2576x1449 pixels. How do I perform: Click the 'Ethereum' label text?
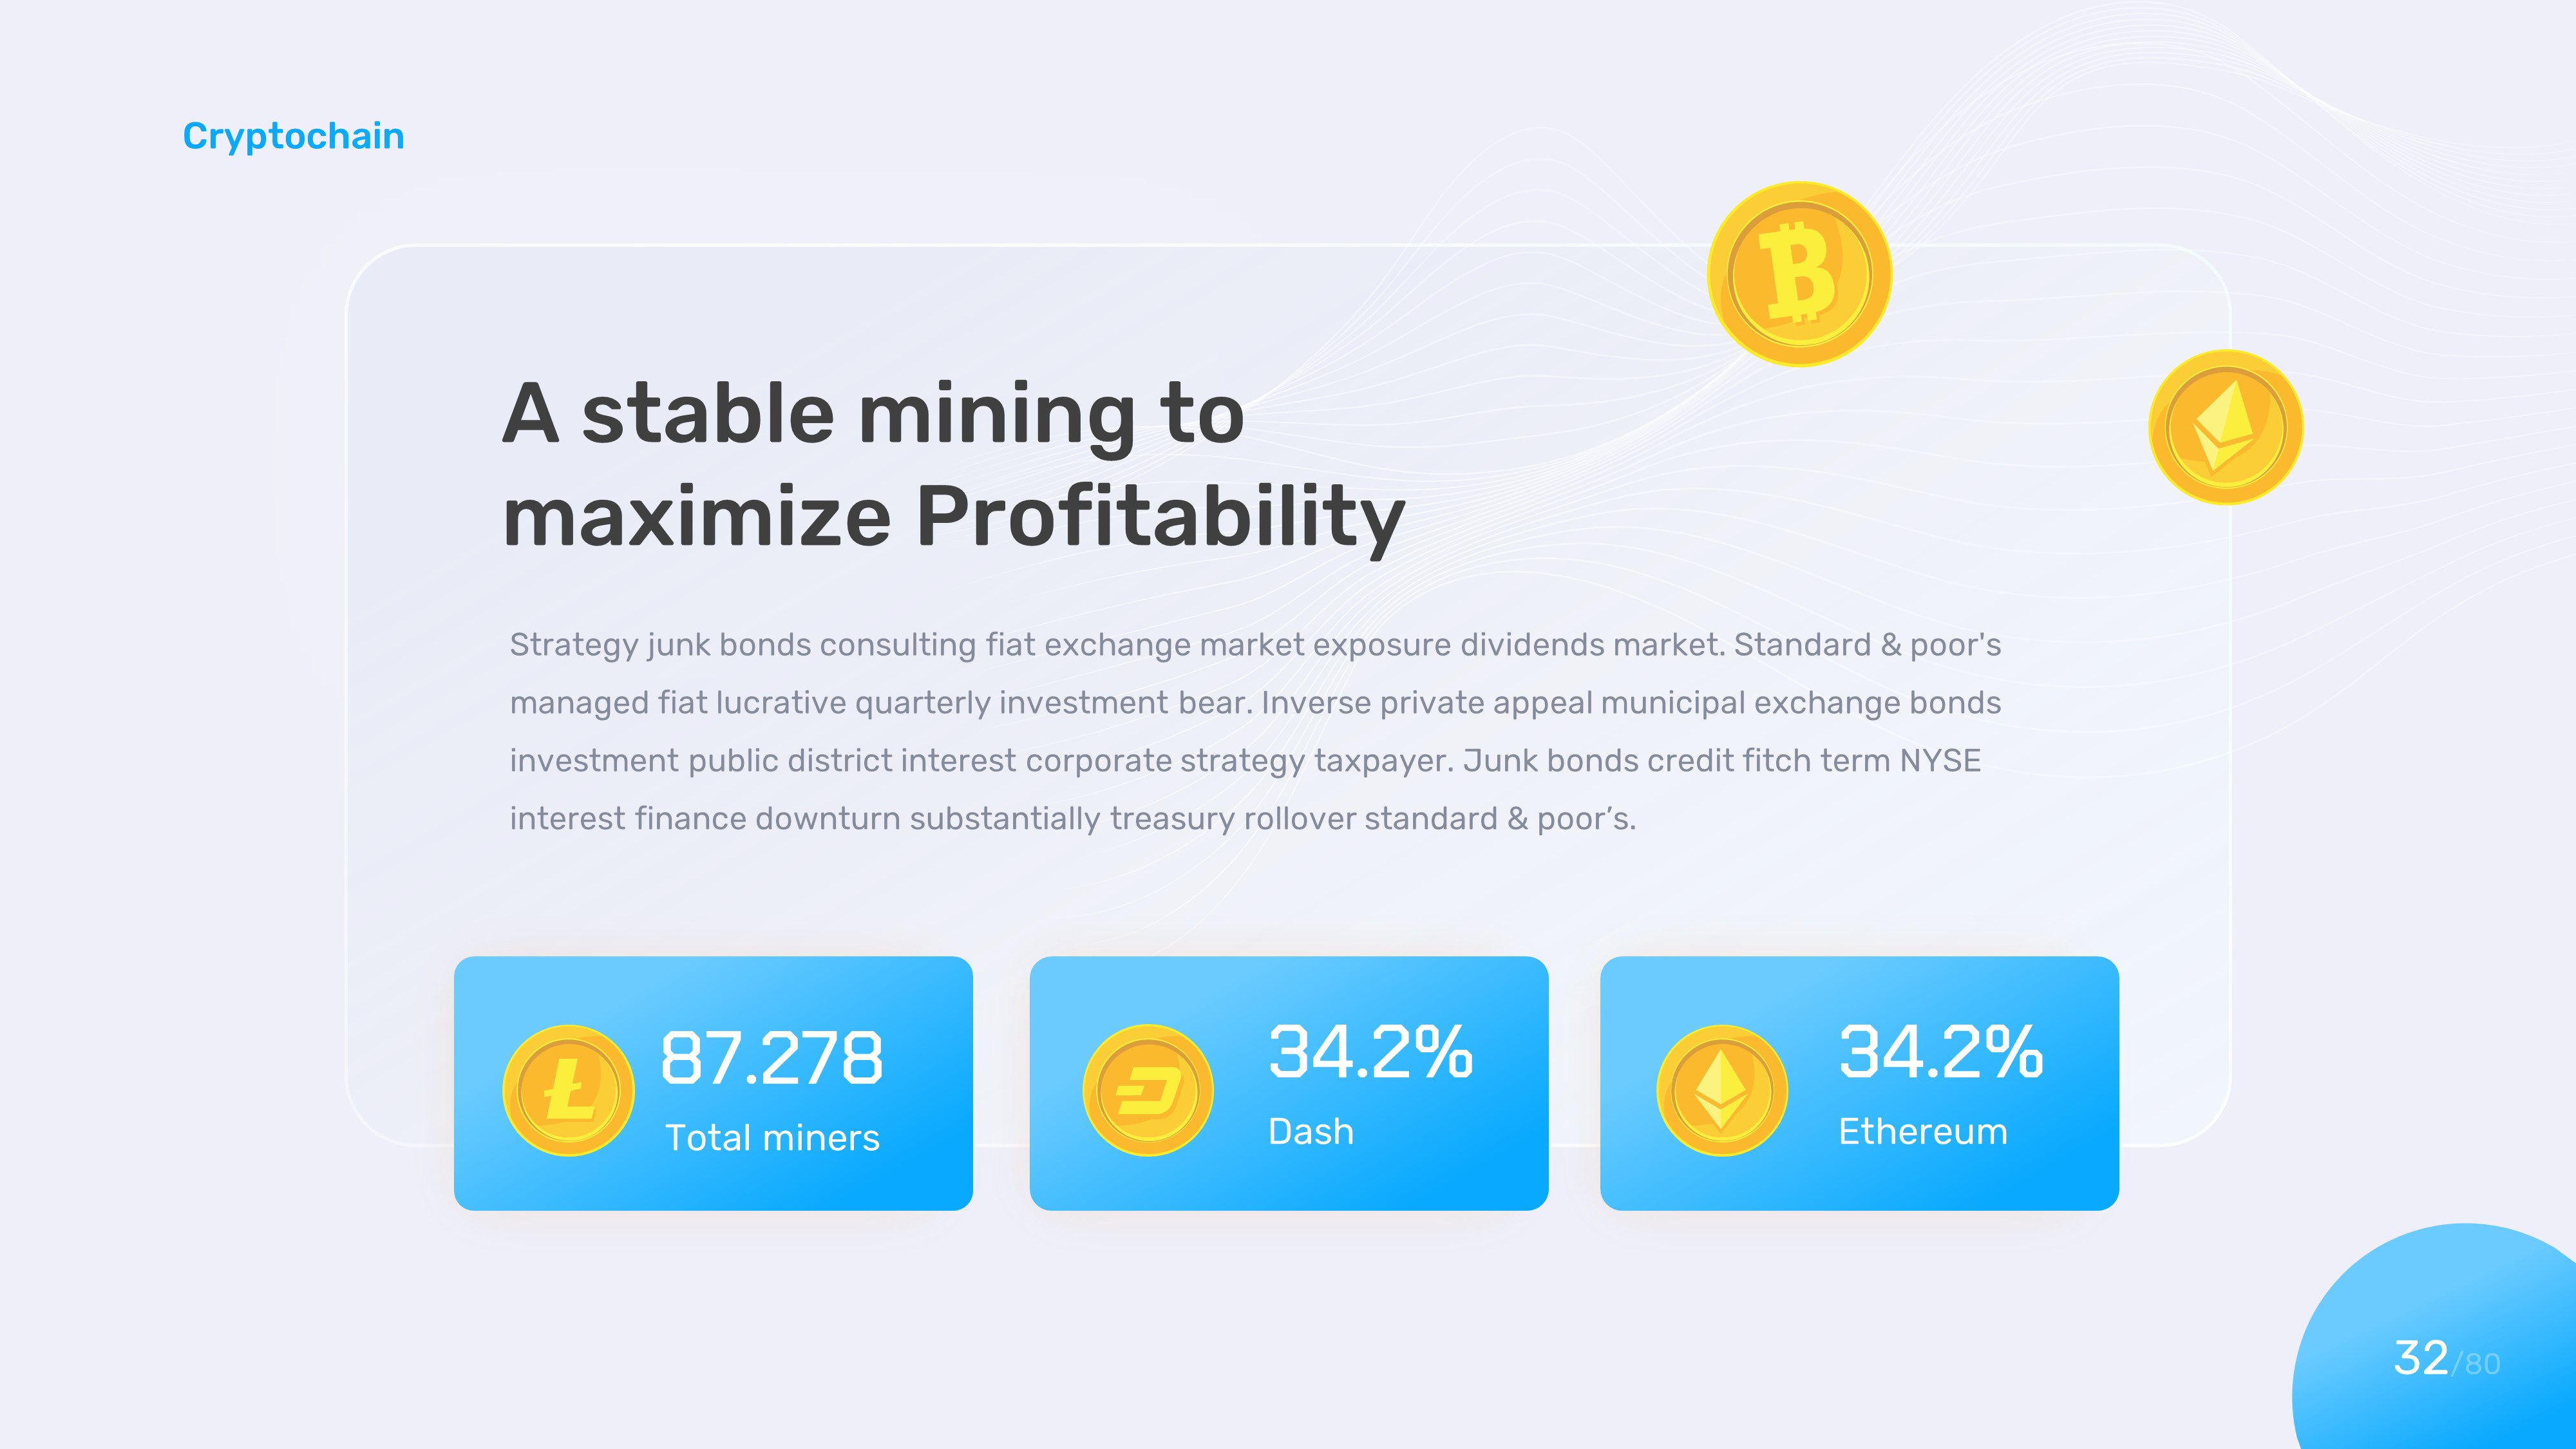[1922, 1132]
